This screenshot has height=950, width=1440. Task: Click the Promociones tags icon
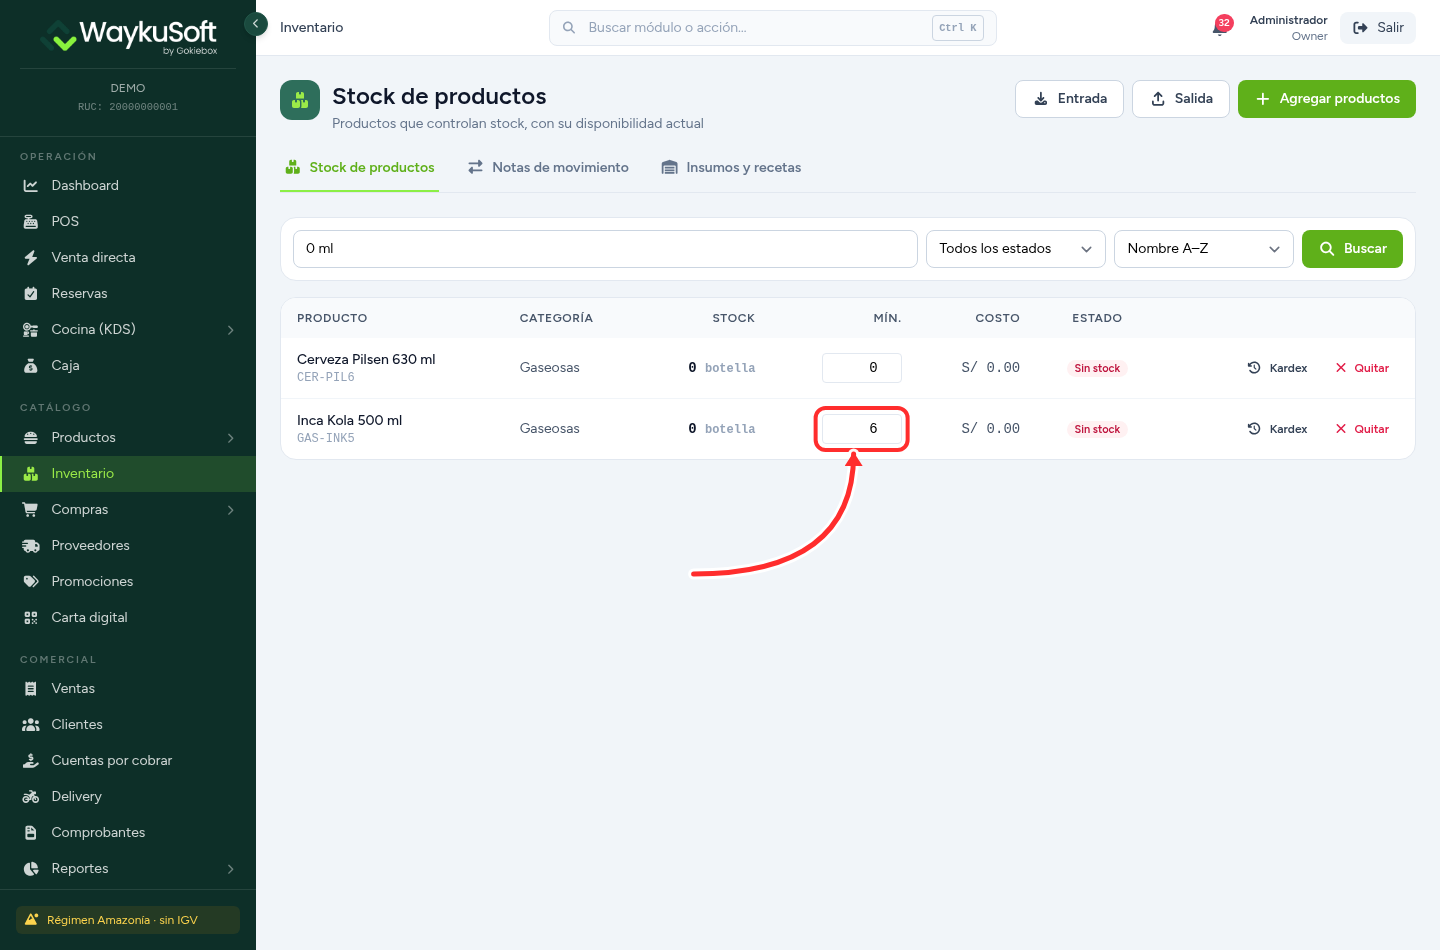coord(31,581)
